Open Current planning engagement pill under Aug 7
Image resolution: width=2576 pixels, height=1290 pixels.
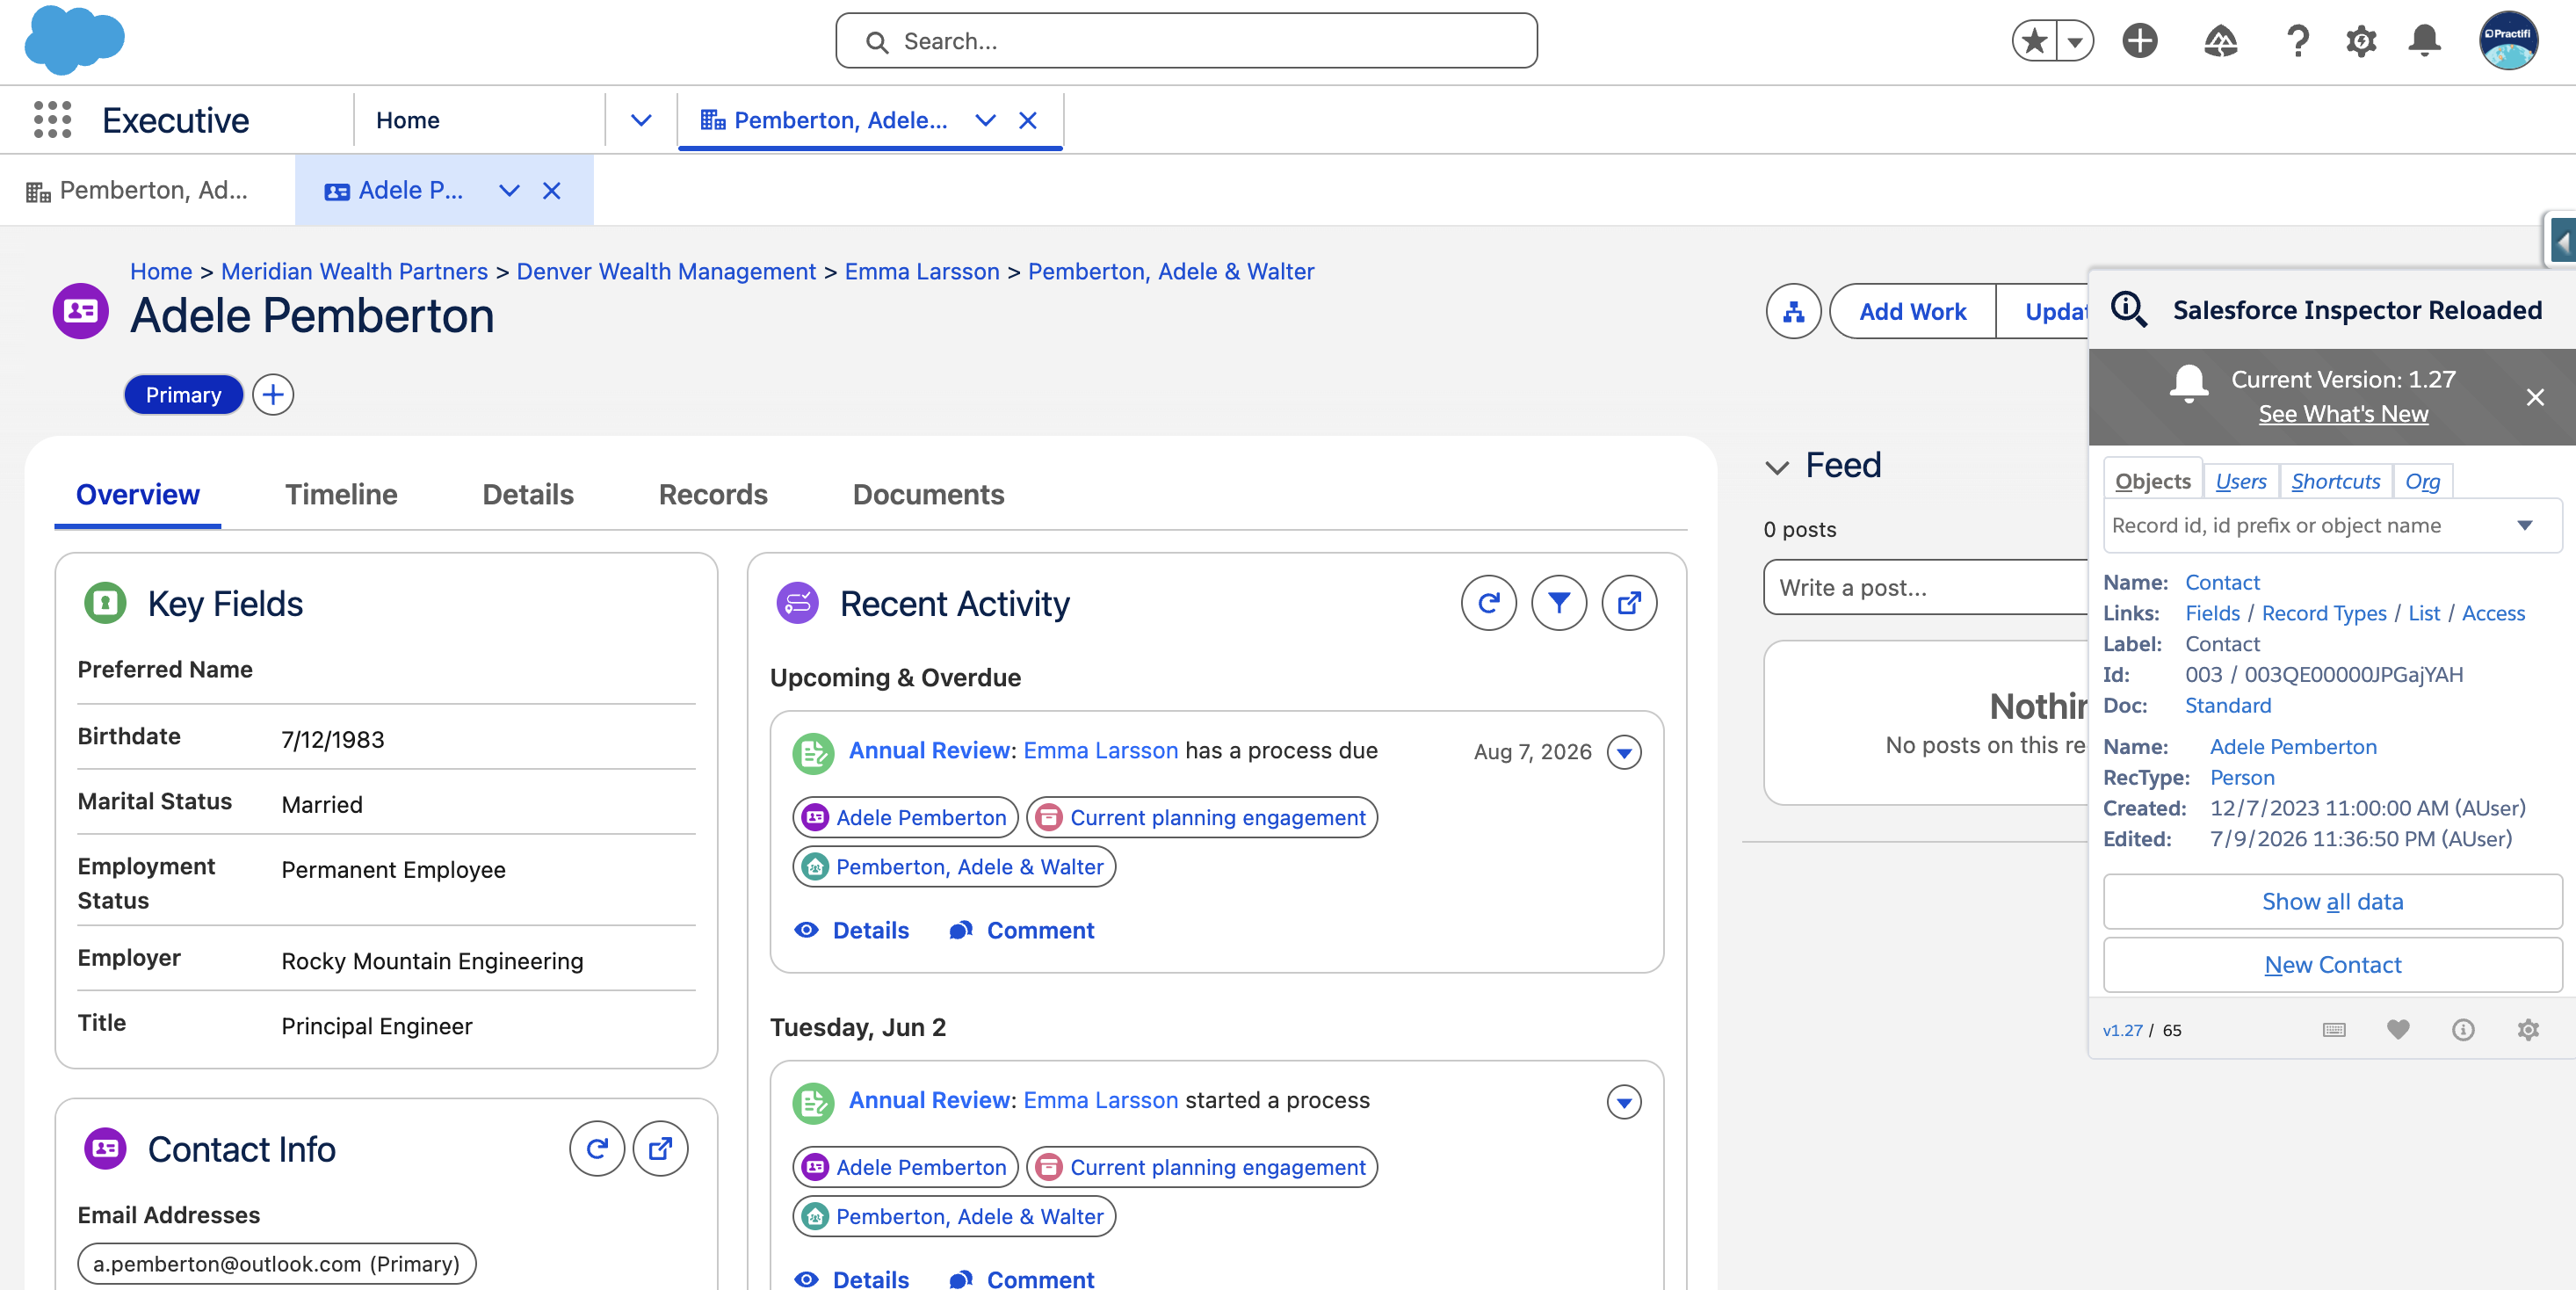pos(1202,818)
